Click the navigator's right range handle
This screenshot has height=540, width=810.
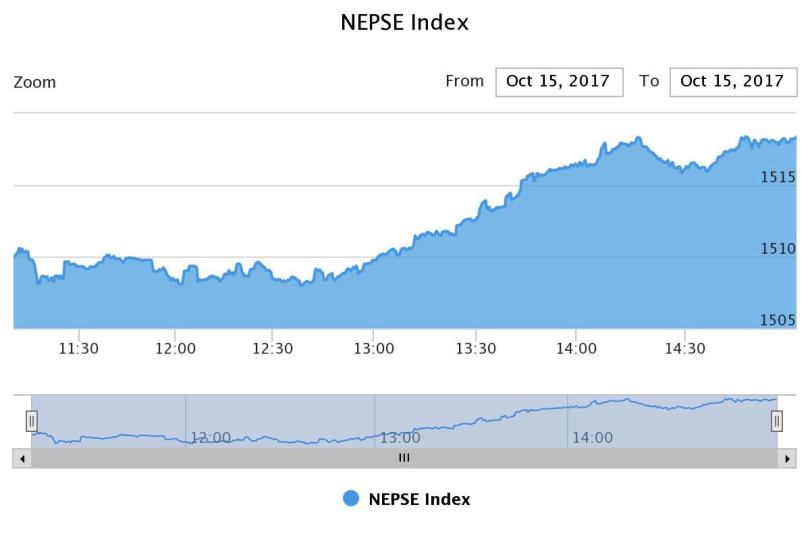click(777, 421)
